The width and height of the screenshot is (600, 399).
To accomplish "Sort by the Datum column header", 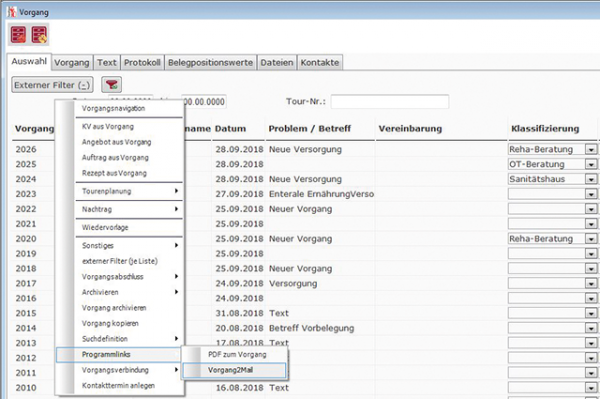I will click(230, 129).
